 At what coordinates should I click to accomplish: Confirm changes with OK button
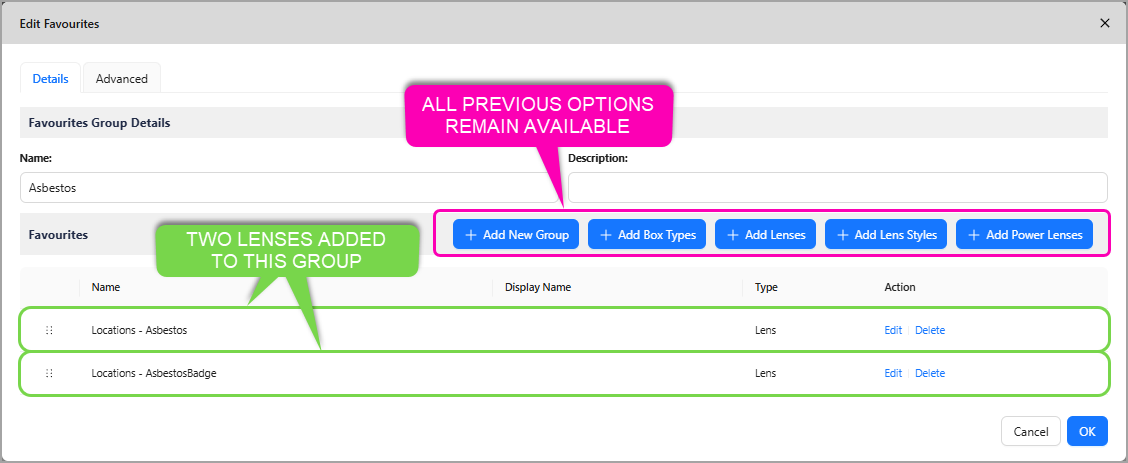point(1087,431)
